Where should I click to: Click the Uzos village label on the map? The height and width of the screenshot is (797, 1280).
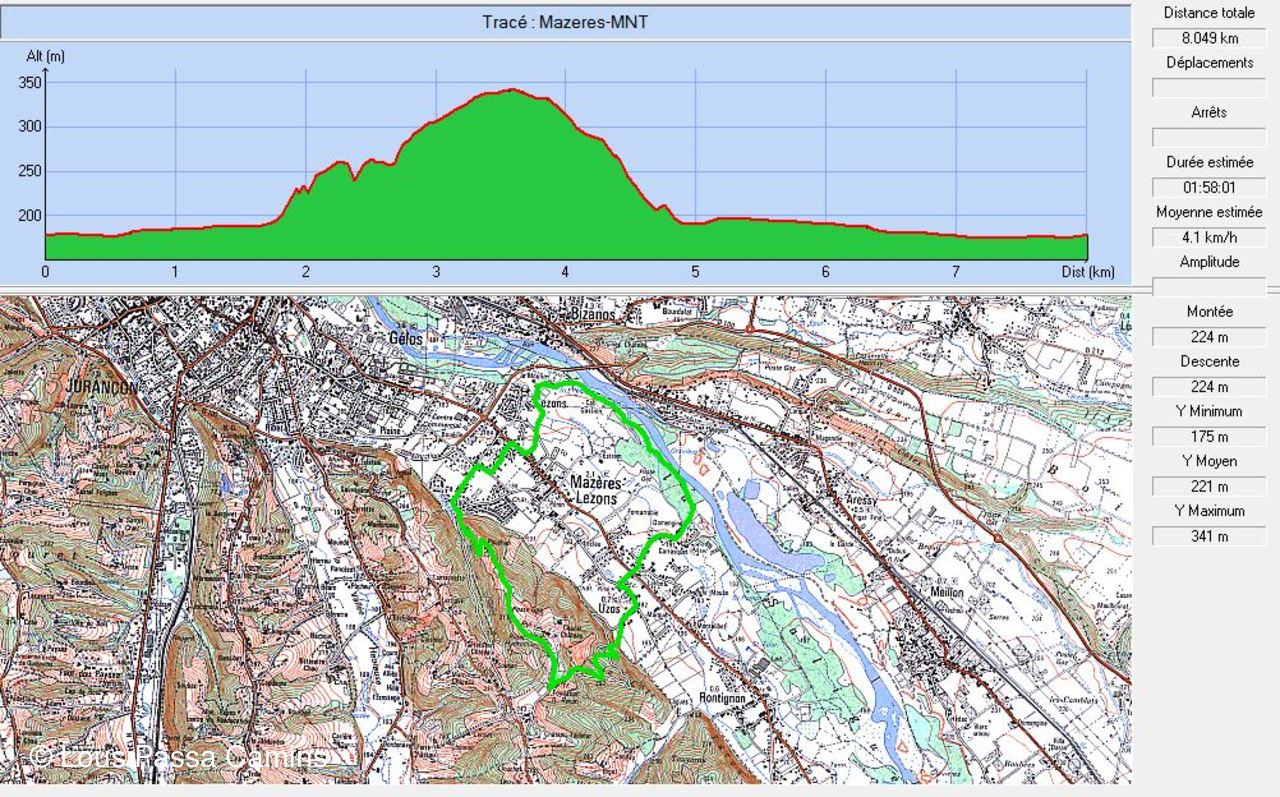pos(609,608)
